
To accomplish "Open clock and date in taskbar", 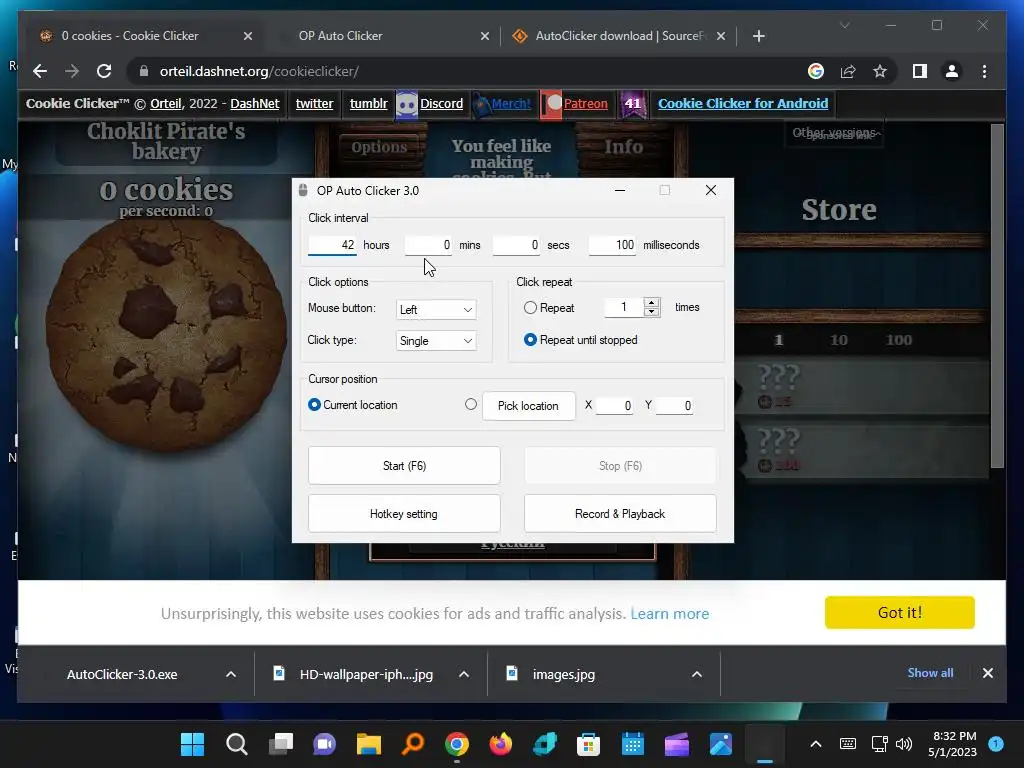I will [x=953, y=744].
